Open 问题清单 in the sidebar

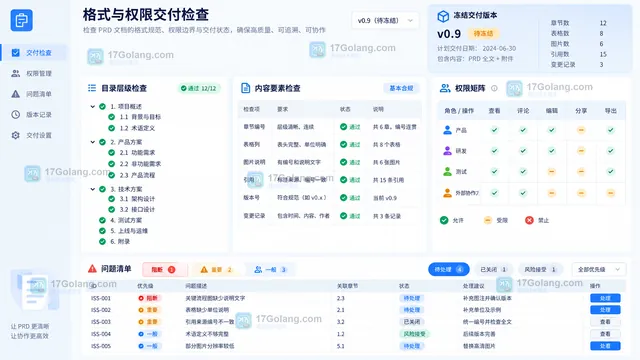pyautogui.click(x=33, y=94)
